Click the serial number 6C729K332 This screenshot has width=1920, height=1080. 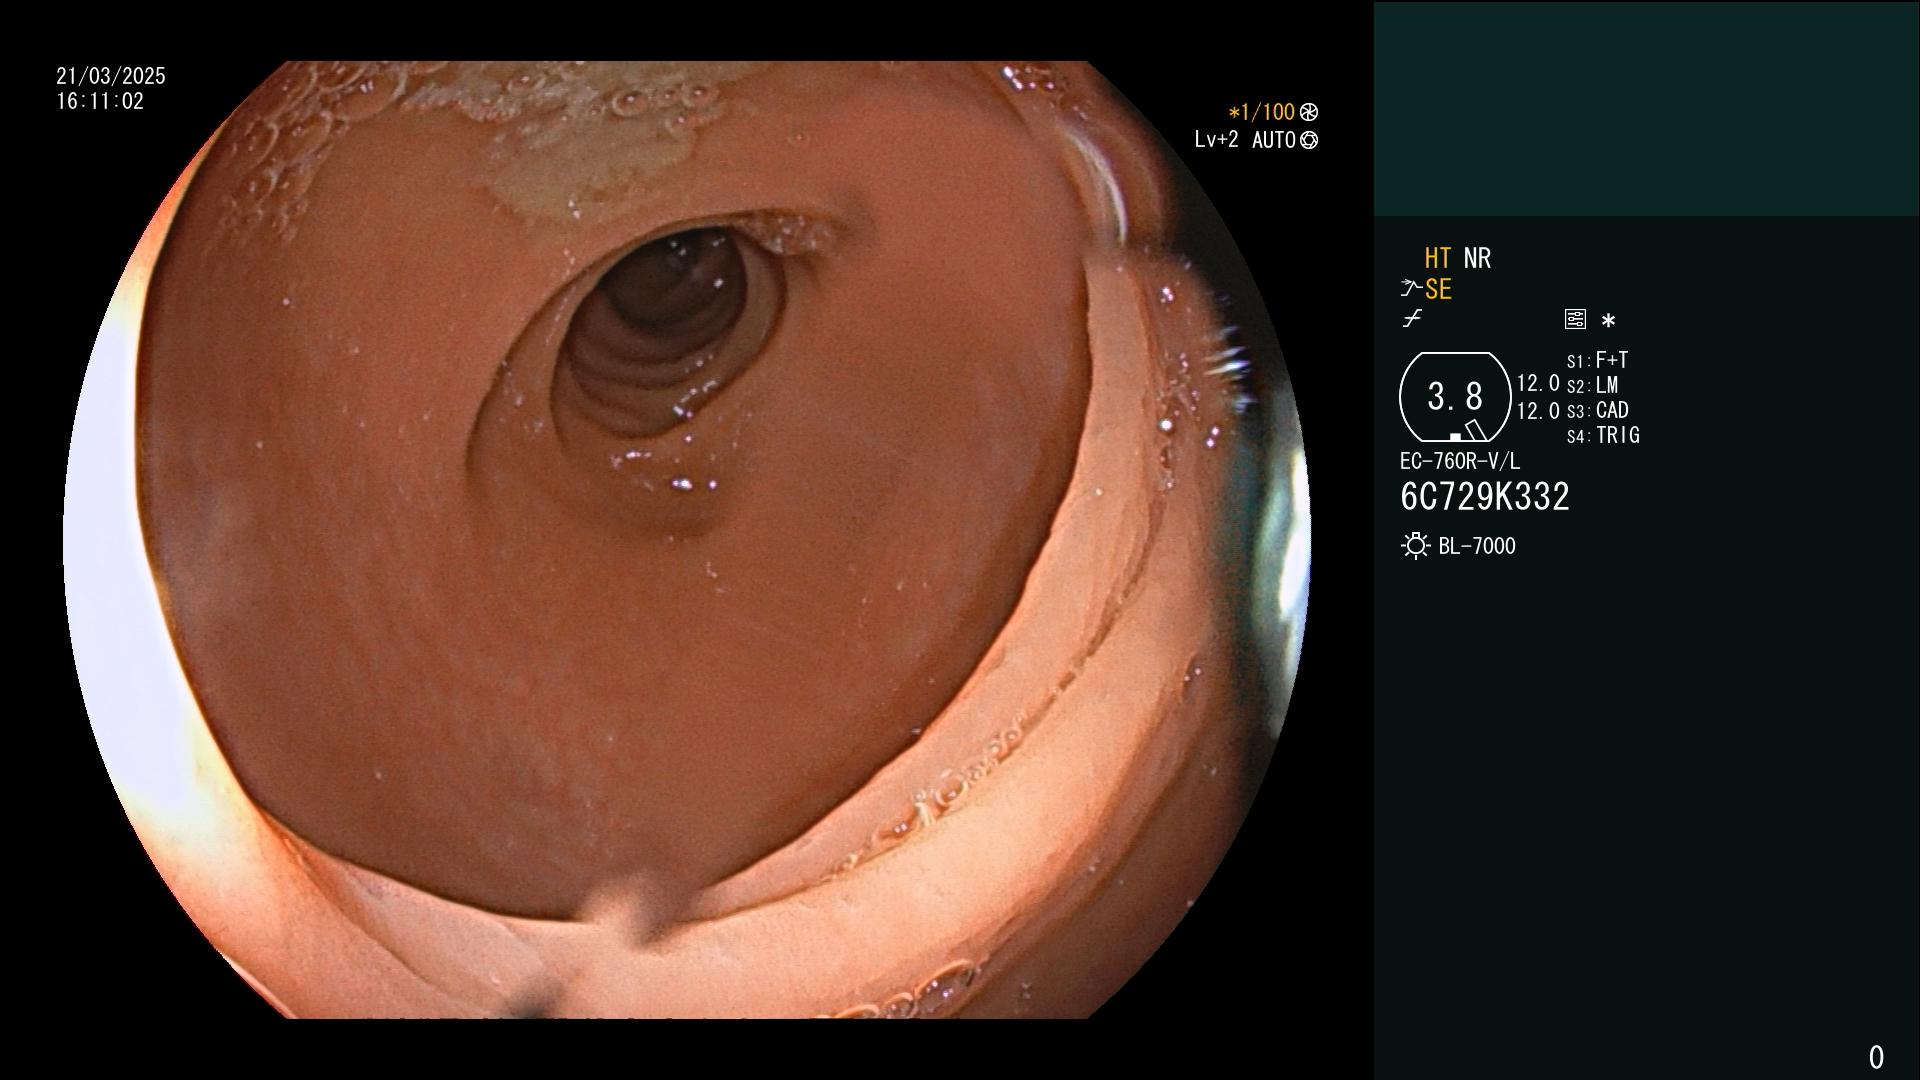point(1485,496)
